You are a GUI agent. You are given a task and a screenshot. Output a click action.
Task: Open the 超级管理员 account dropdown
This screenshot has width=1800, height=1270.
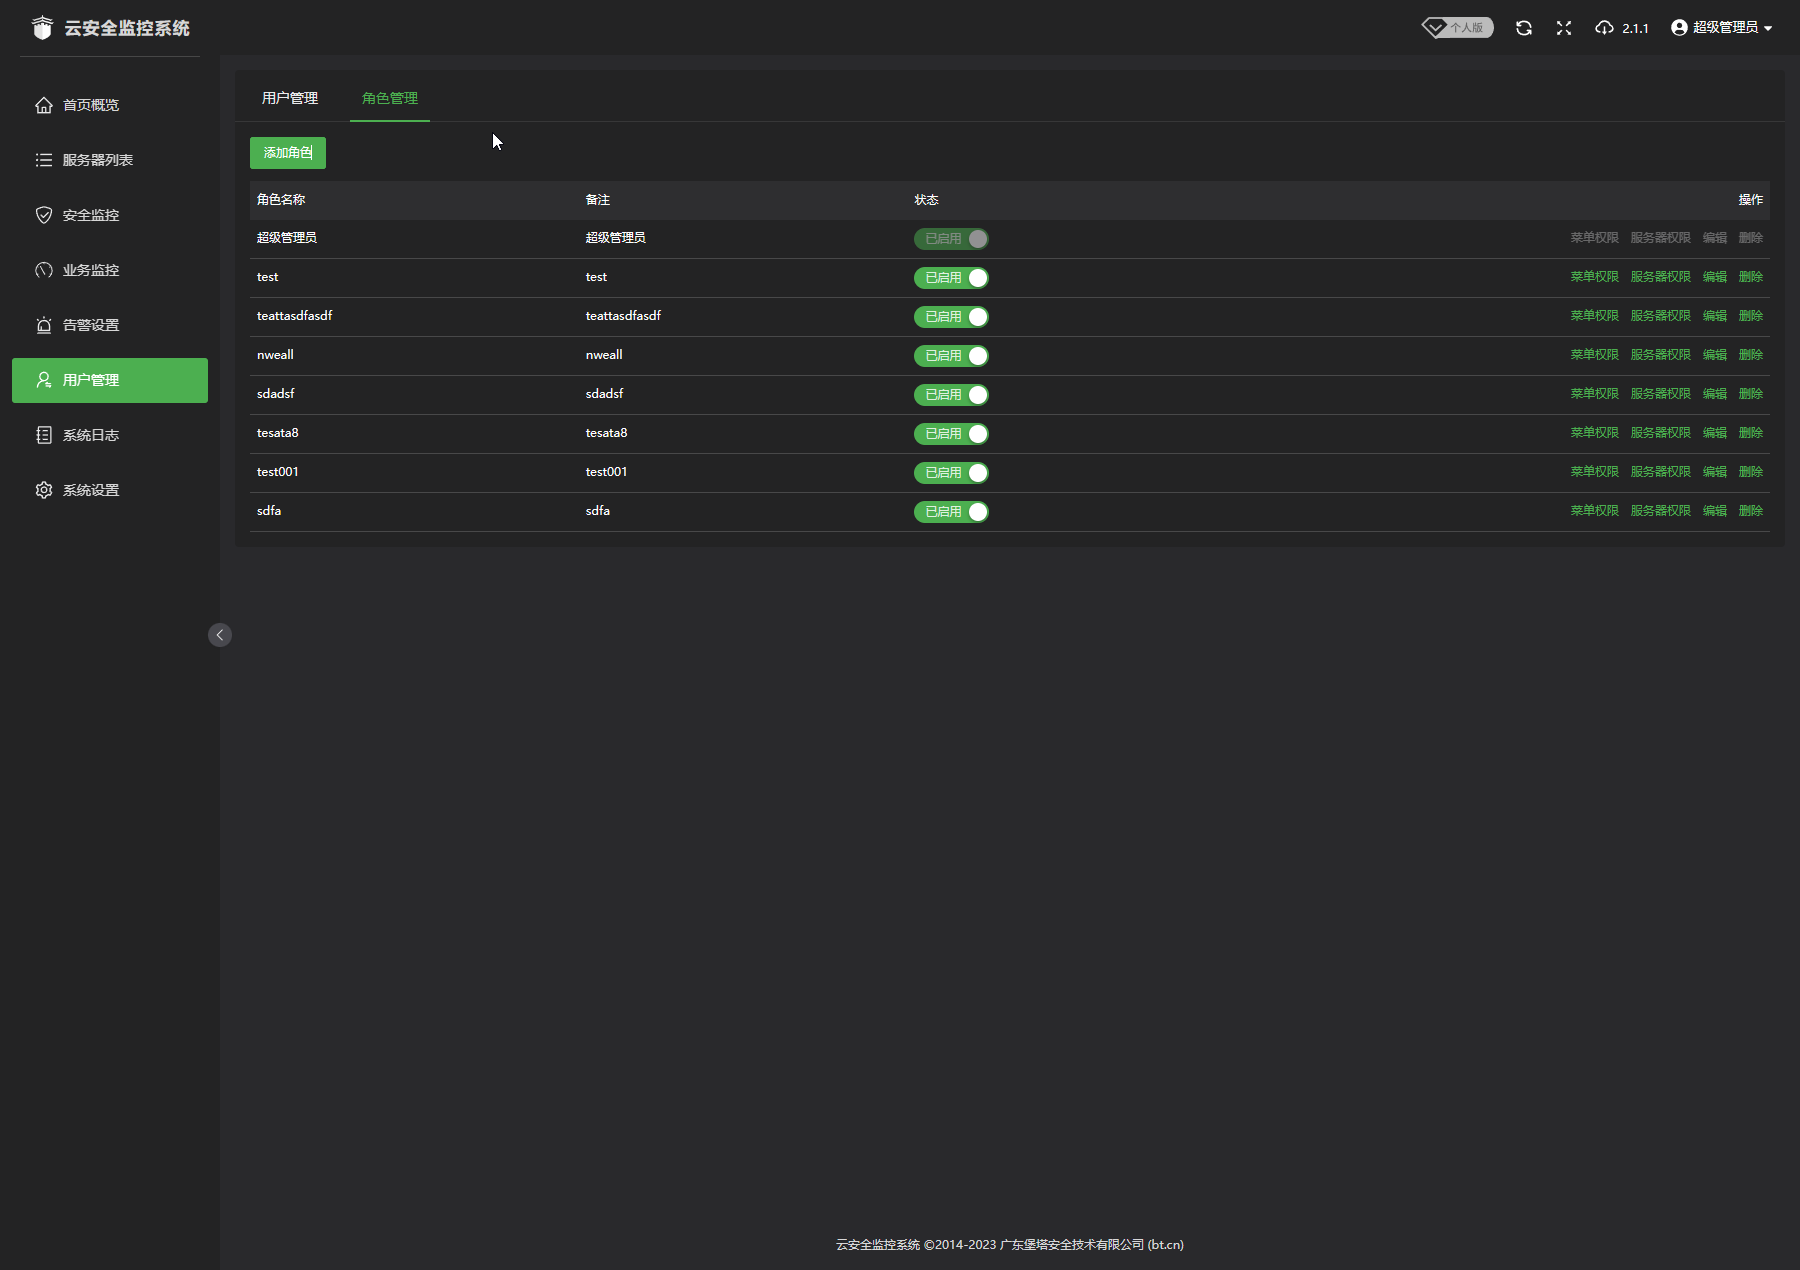point(1722,28)
